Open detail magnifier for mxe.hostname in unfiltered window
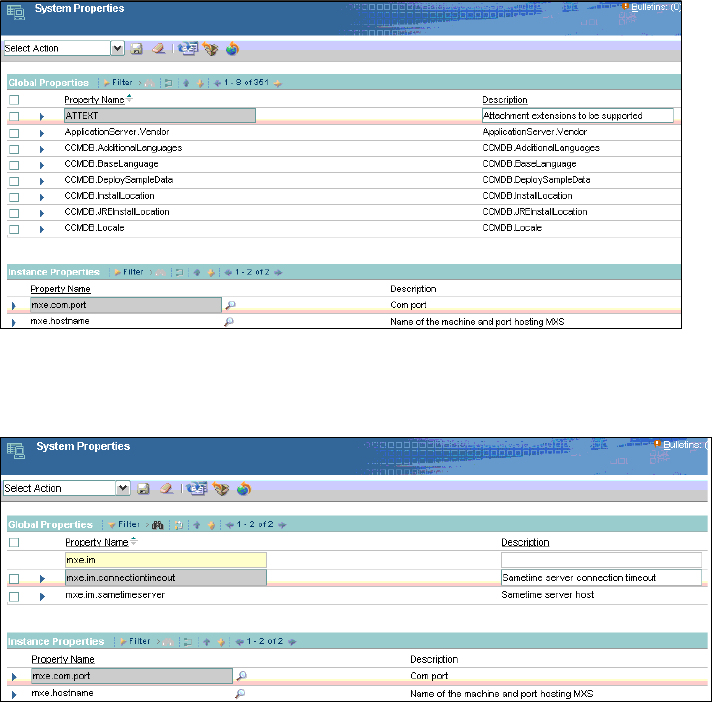The height and width of the screenshot is (702, 712). click(229, 321)
